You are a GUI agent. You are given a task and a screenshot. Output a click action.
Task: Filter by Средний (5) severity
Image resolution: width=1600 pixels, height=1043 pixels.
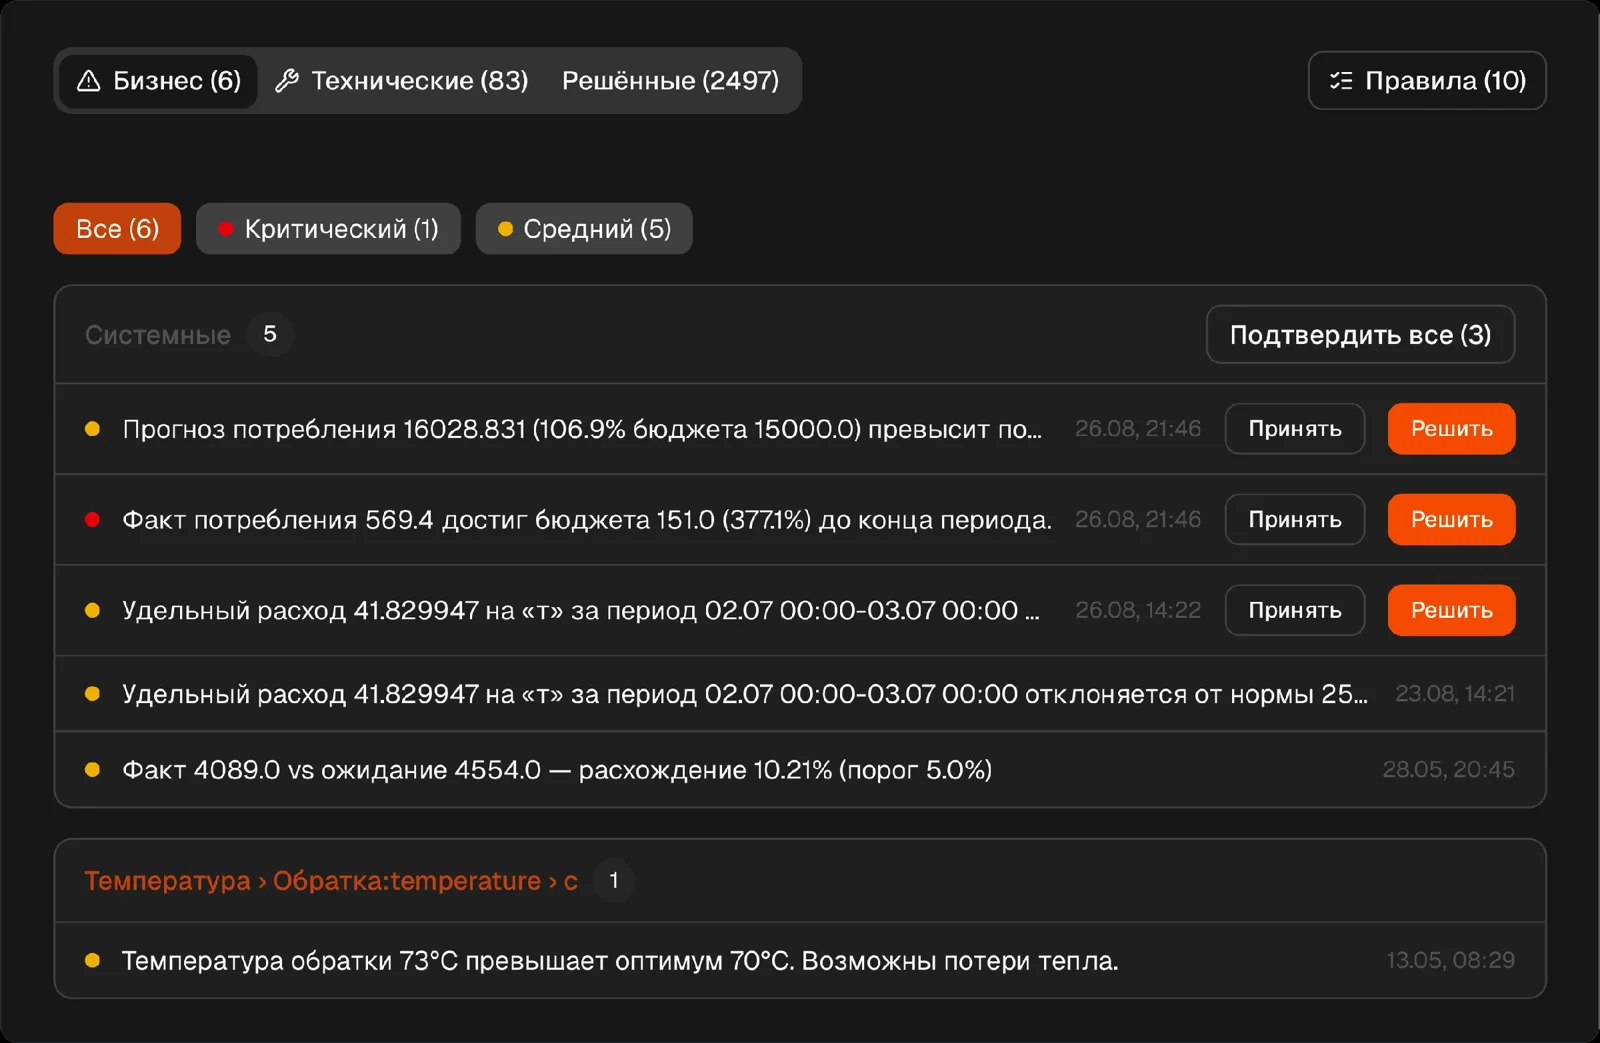[584, 229]
